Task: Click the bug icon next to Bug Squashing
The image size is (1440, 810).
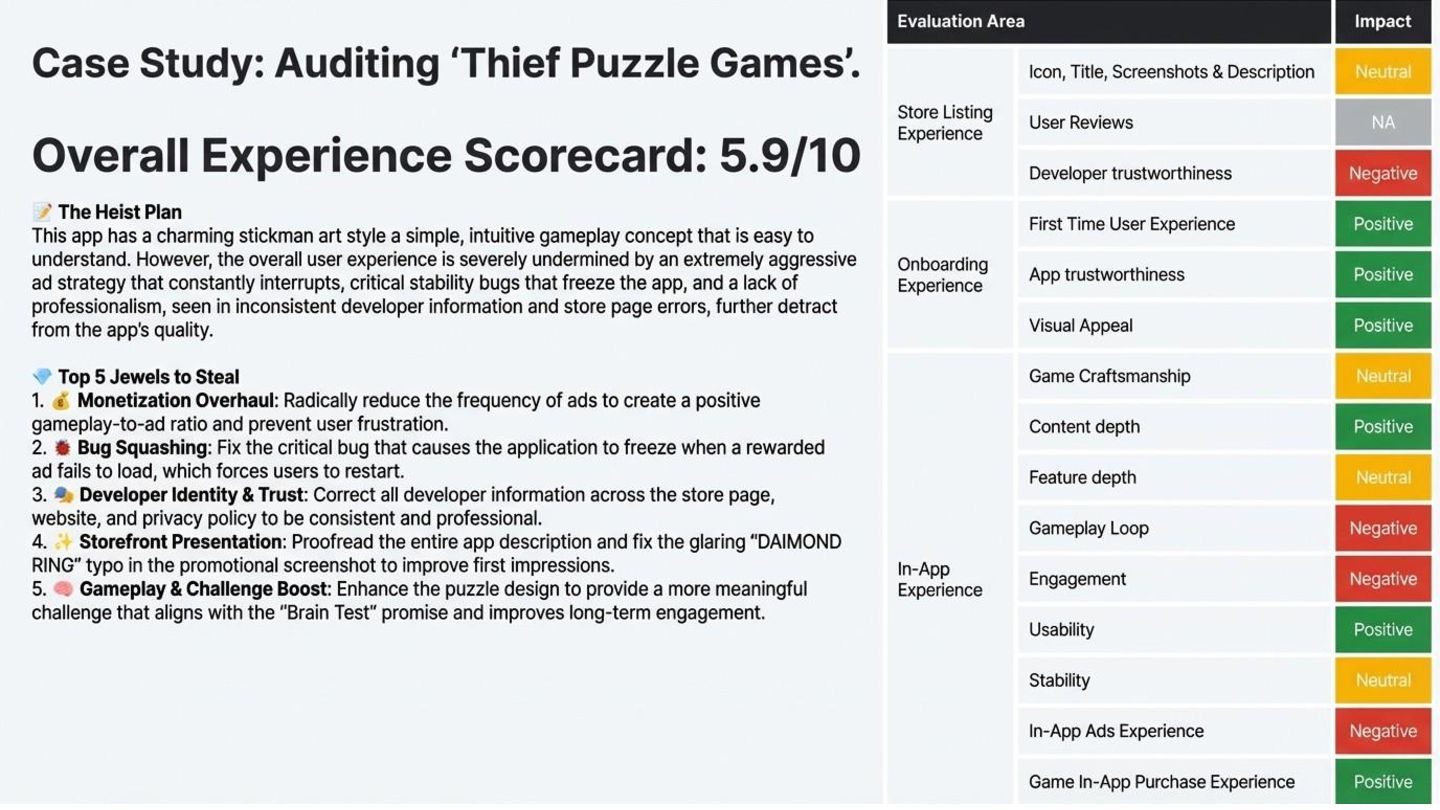Action: (x=62, y=448)
